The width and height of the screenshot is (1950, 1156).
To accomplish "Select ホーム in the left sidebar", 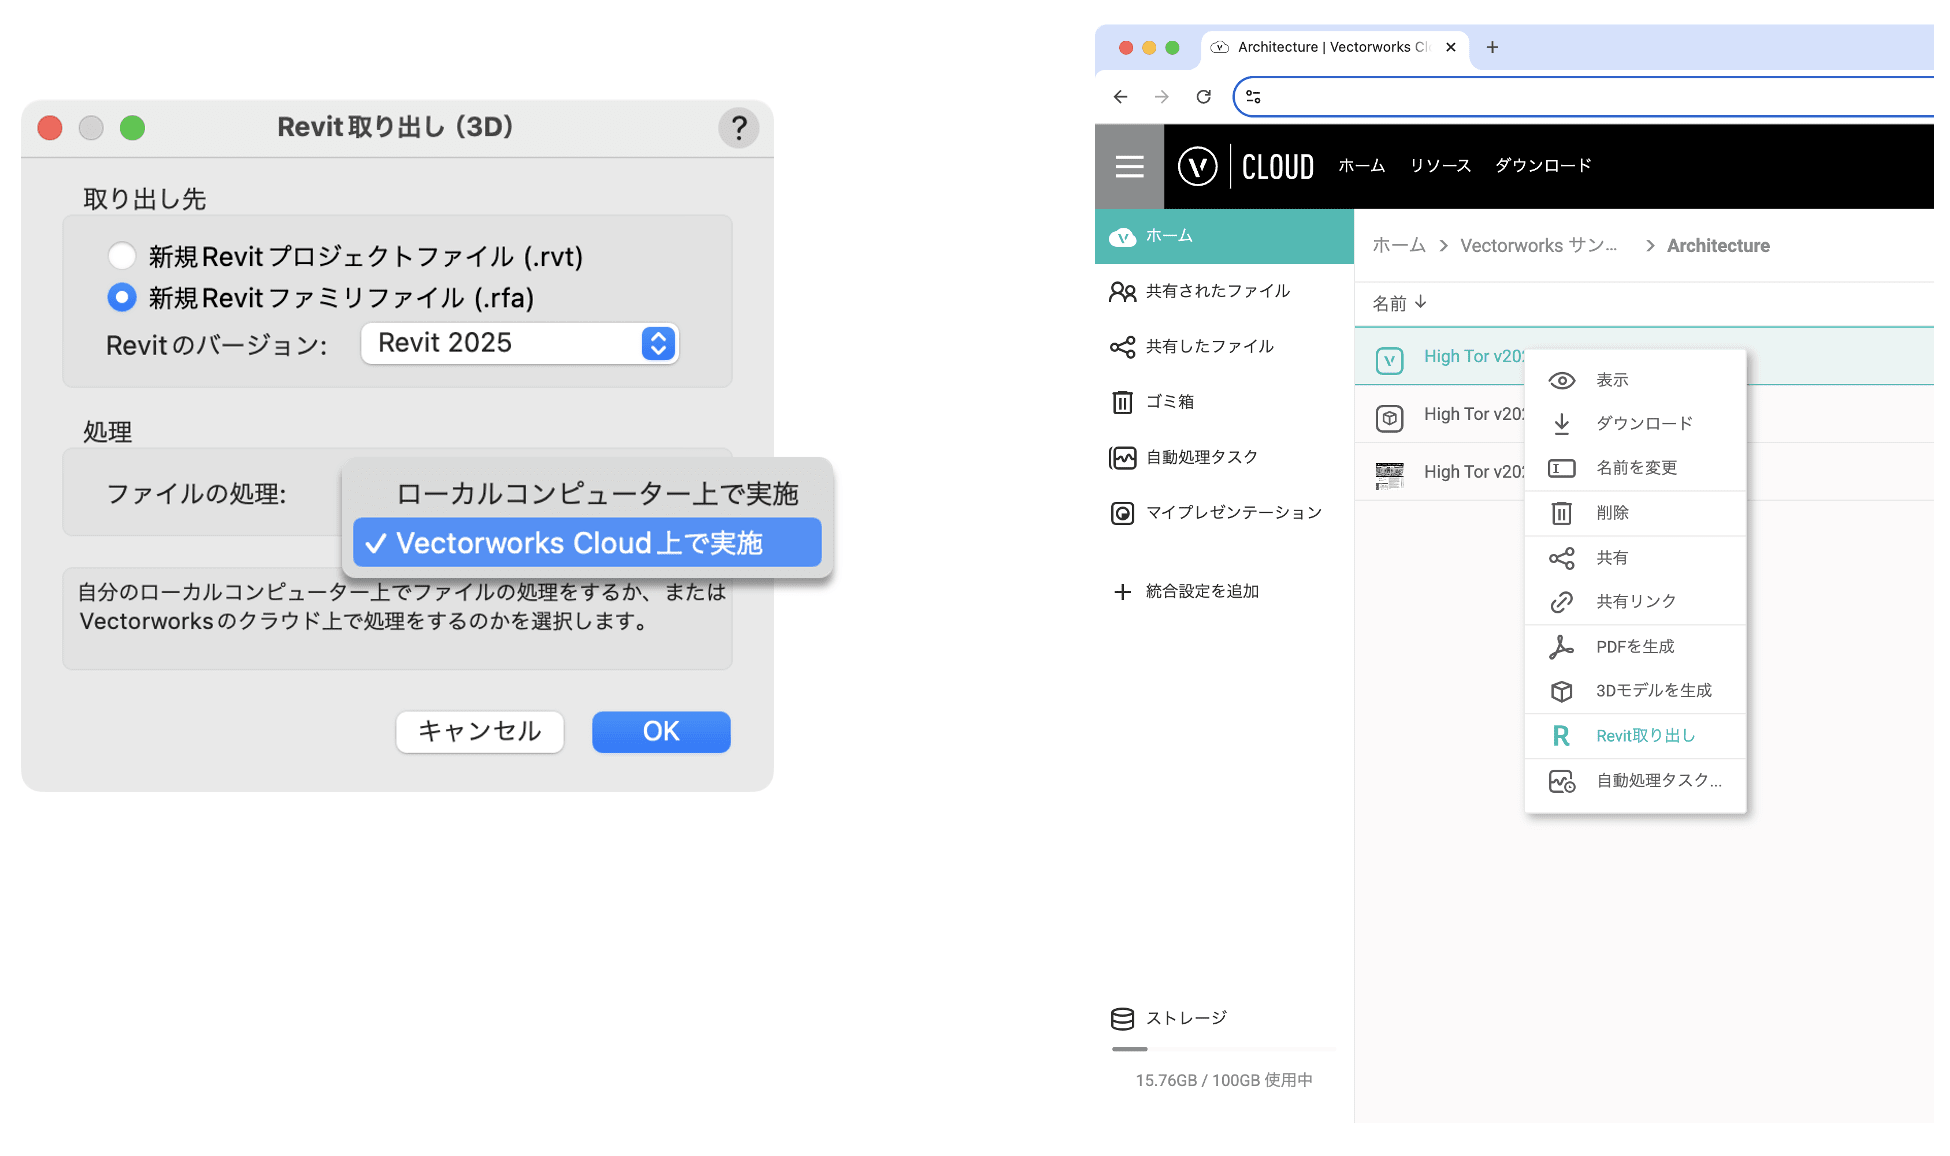I will pyautogui.click(x=1224, y=236).
